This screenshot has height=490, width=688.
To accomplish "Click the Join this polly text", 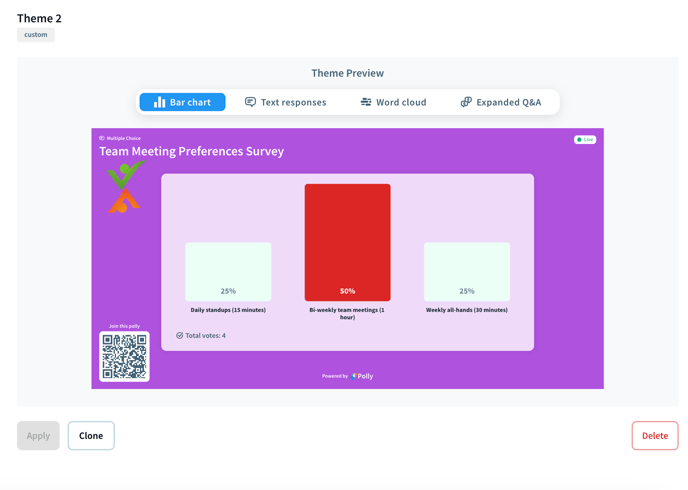I will click(125, 326).
